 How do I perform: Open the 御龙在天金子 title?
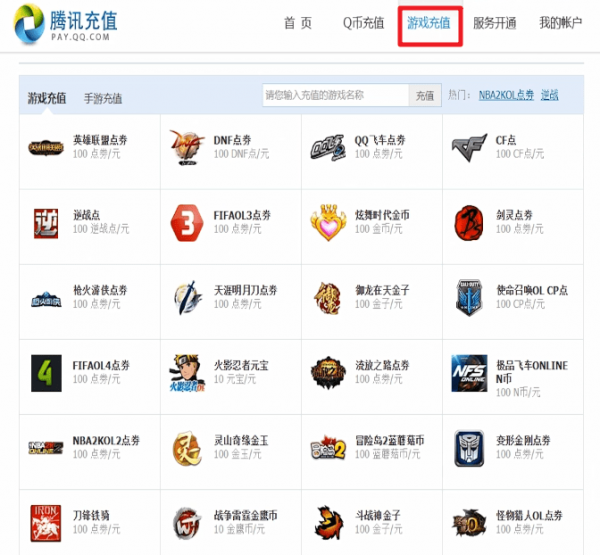pos(382,290)
